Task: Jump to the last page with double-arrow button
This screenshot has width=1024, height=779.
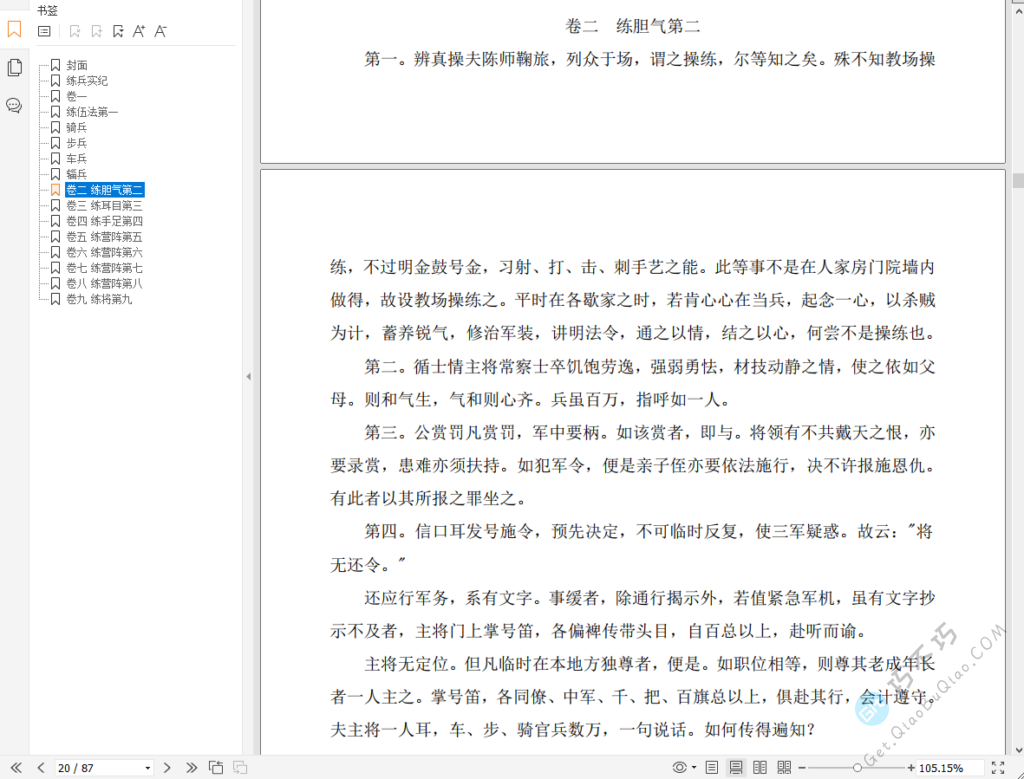Action: (x=192, y=768)
